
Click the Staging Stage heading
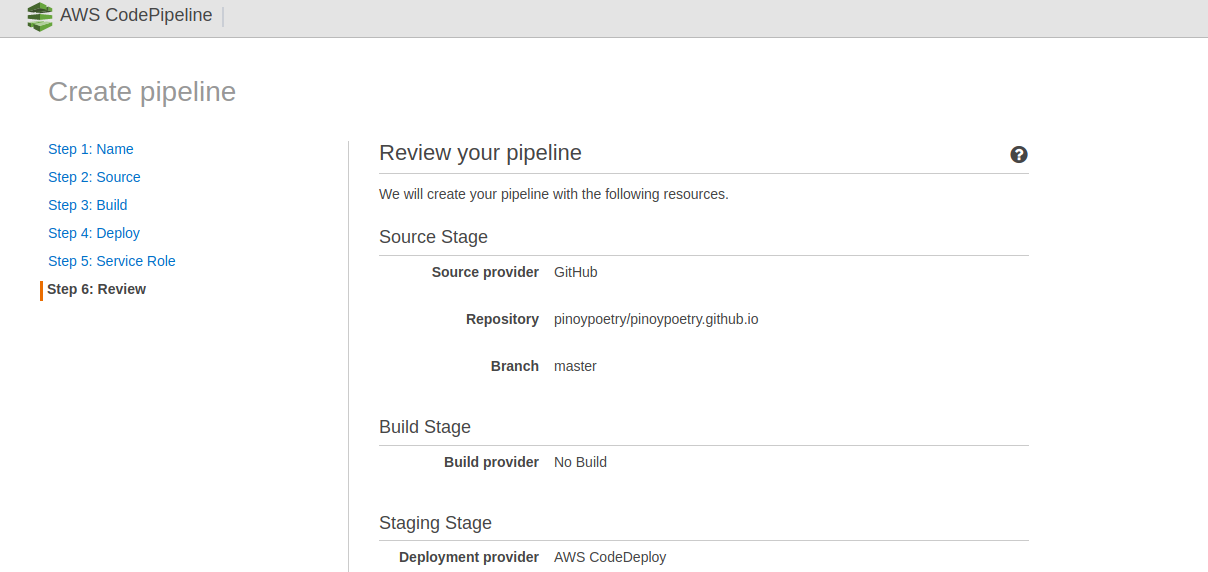click(x=435, y=523)
